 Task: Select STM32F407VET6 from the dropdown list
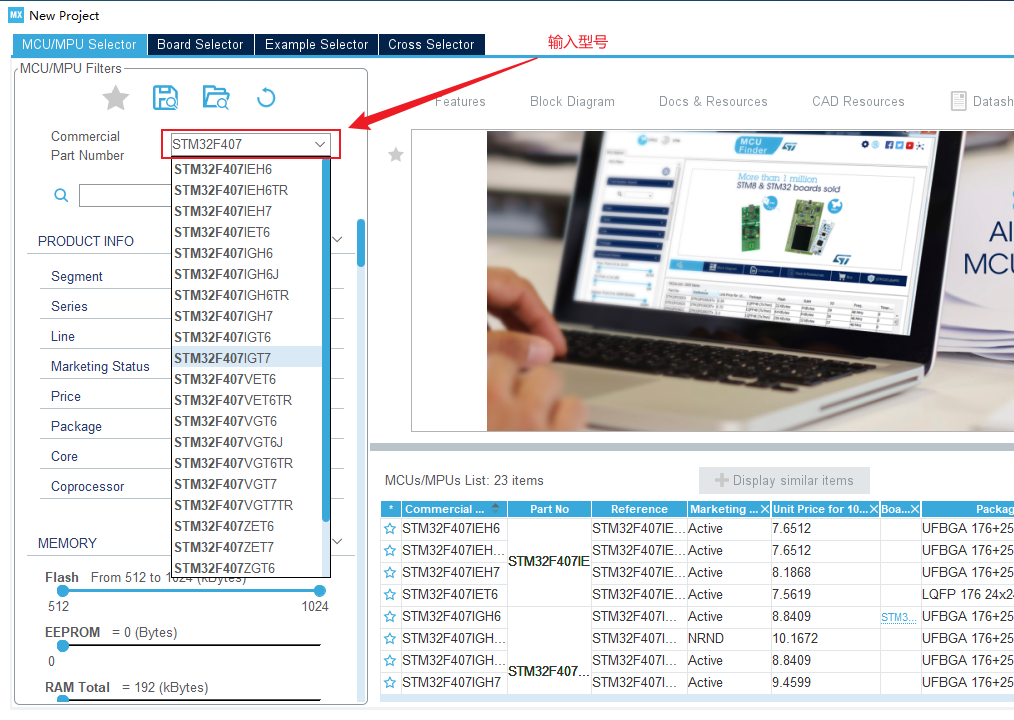click(225, 379)
